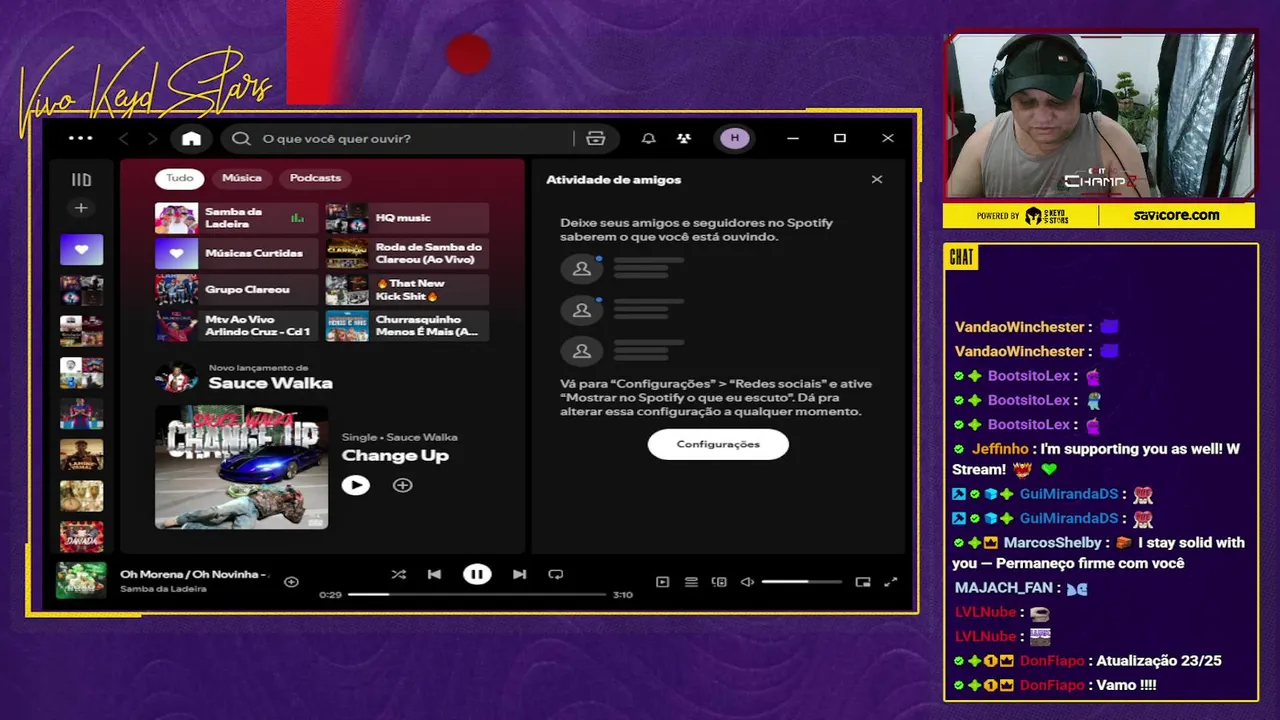Click the Configurações button
This screenshot has width=1280, height=720.
718,444
